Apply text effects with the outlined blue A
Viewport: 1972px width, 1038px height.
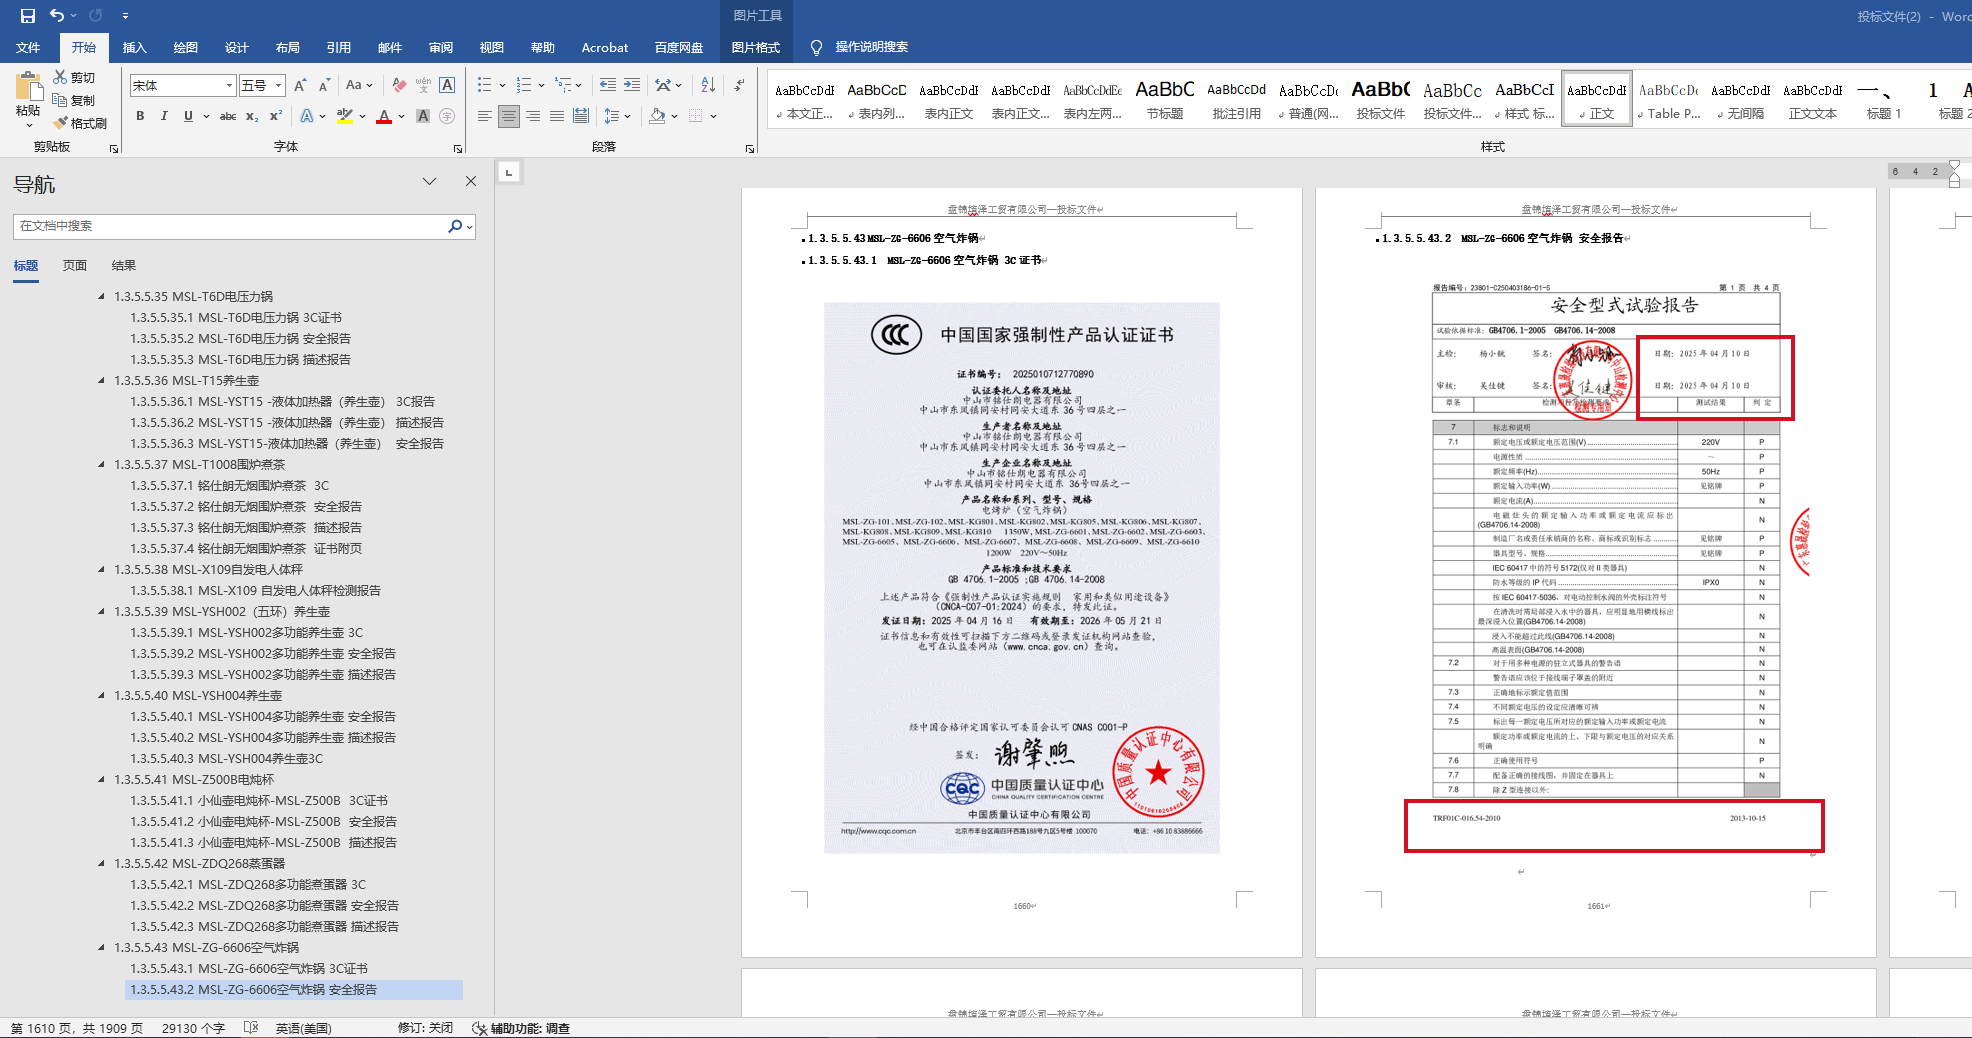[x=307, y=116]
